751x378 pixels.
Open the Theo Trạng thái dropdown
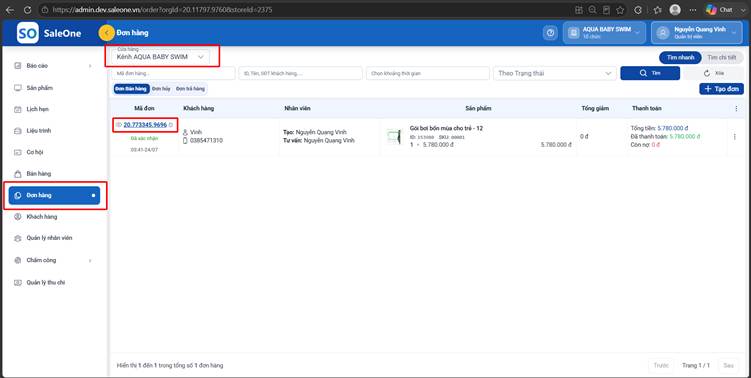click(555, 73)
